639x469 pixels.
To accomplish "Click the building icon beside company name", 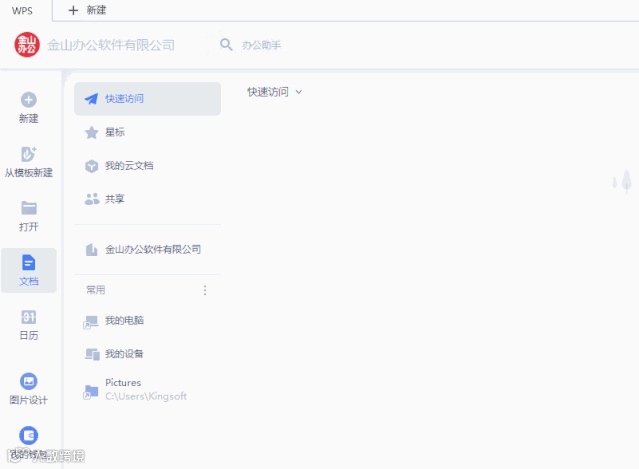I will [92, 249].
